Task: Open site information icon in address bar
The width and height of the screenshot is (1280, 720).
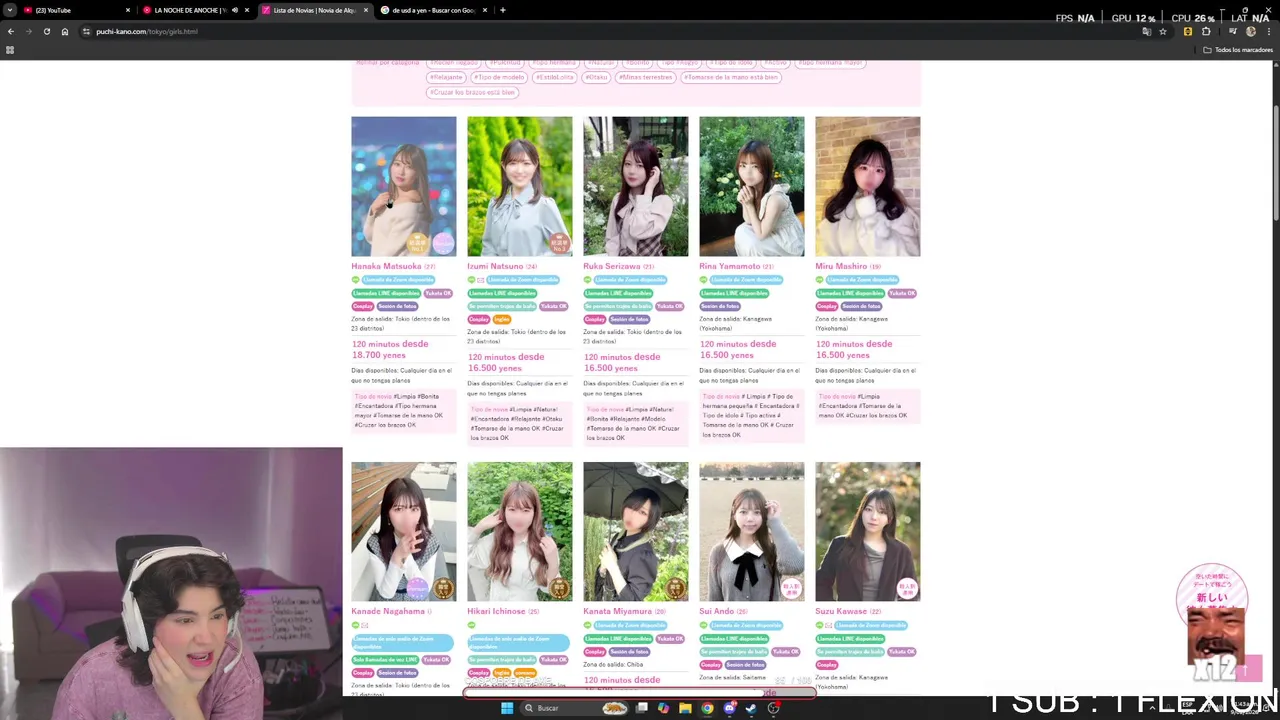Action: [x=87, y=31]
